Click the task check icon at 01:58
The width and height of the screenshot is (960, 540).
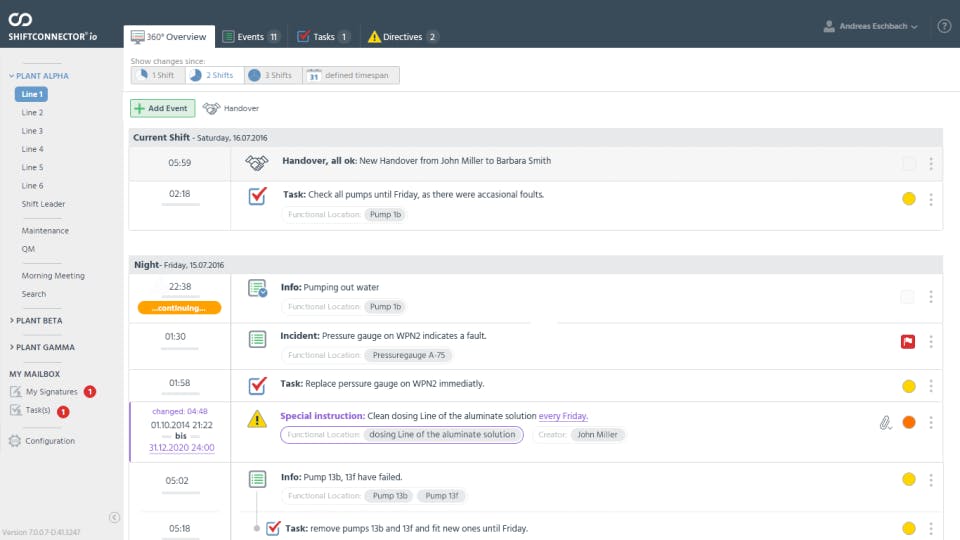(258, 385)
